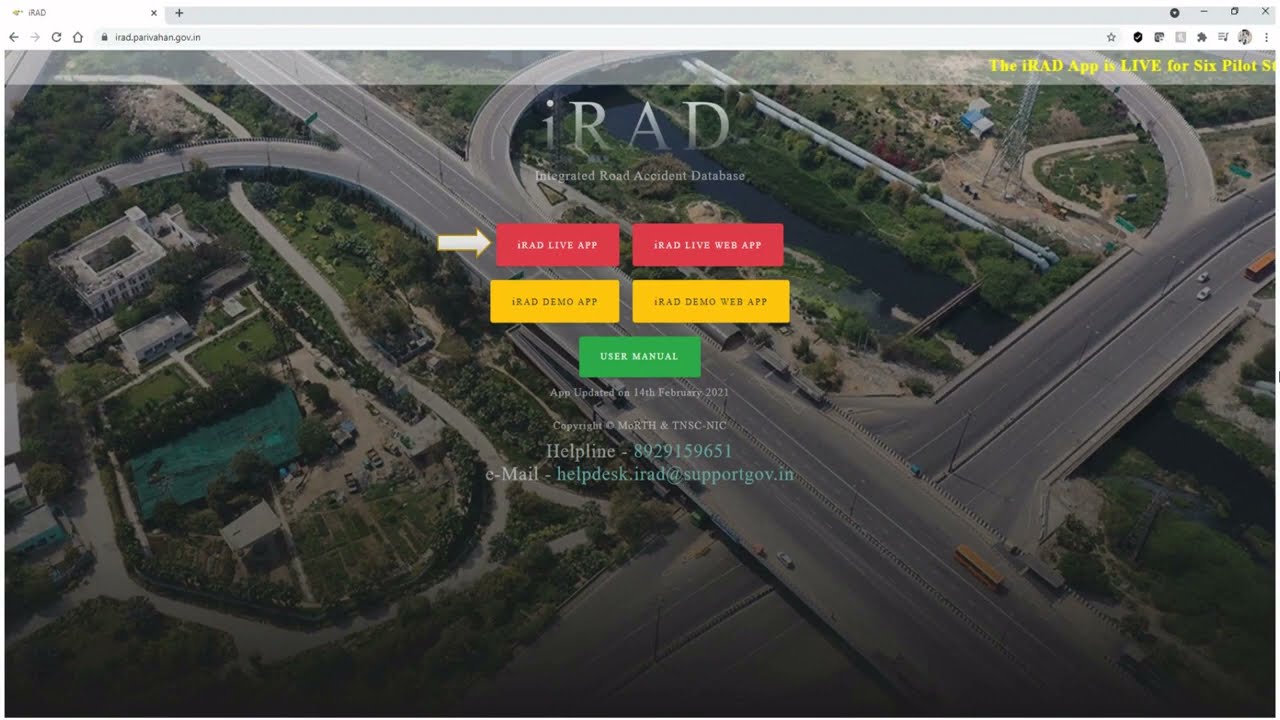
Task: Open the black shield extension icon
Action: pos(1138,37)
